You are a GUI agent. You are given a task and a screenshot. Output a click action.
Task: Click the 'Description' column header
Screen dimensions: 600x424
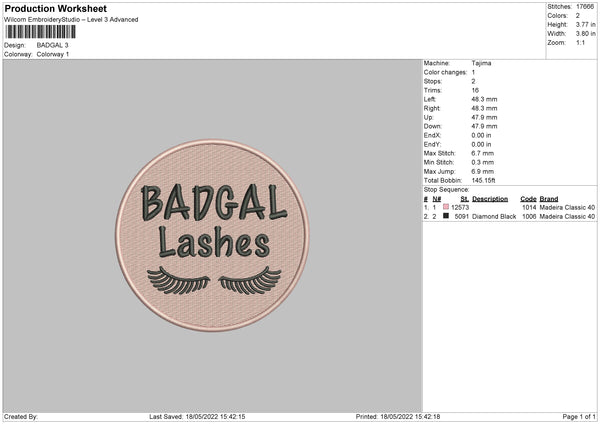coord(490,199)
